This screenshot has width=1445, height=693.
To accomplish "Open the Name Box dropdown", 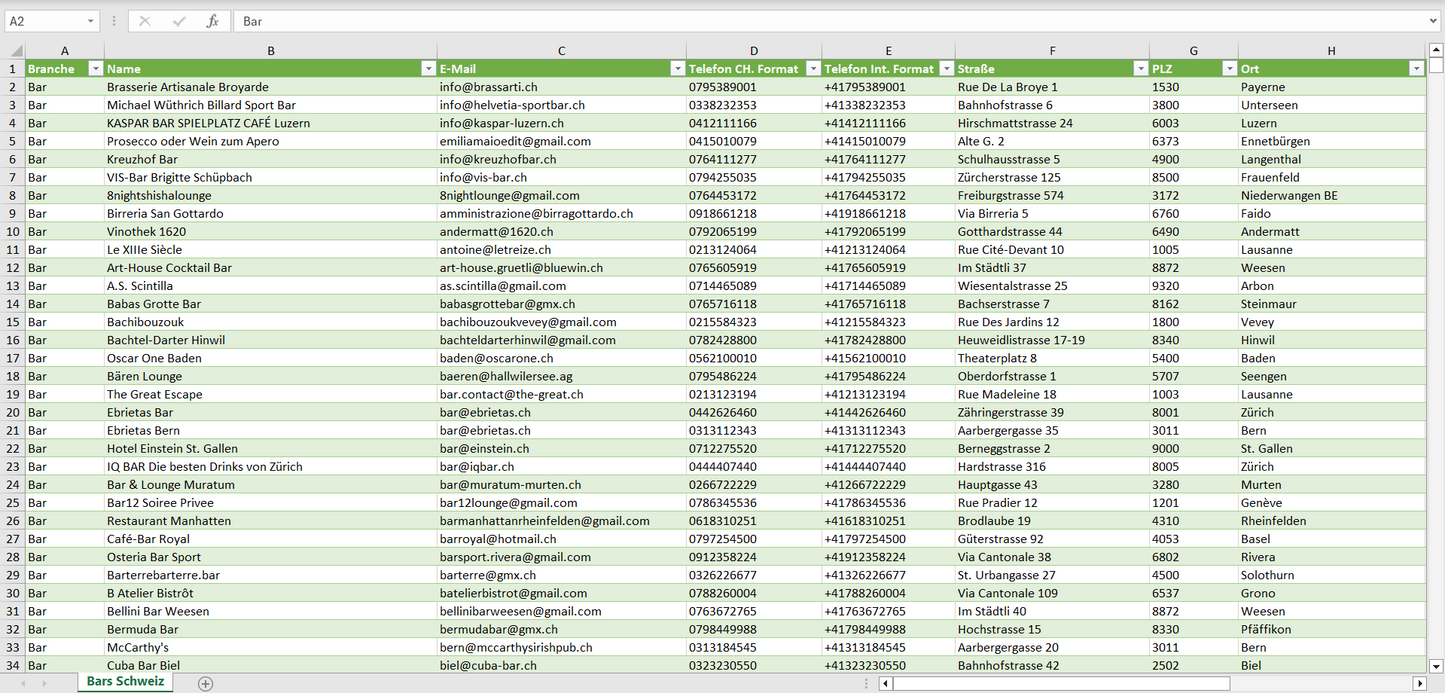I will [91, 21].
